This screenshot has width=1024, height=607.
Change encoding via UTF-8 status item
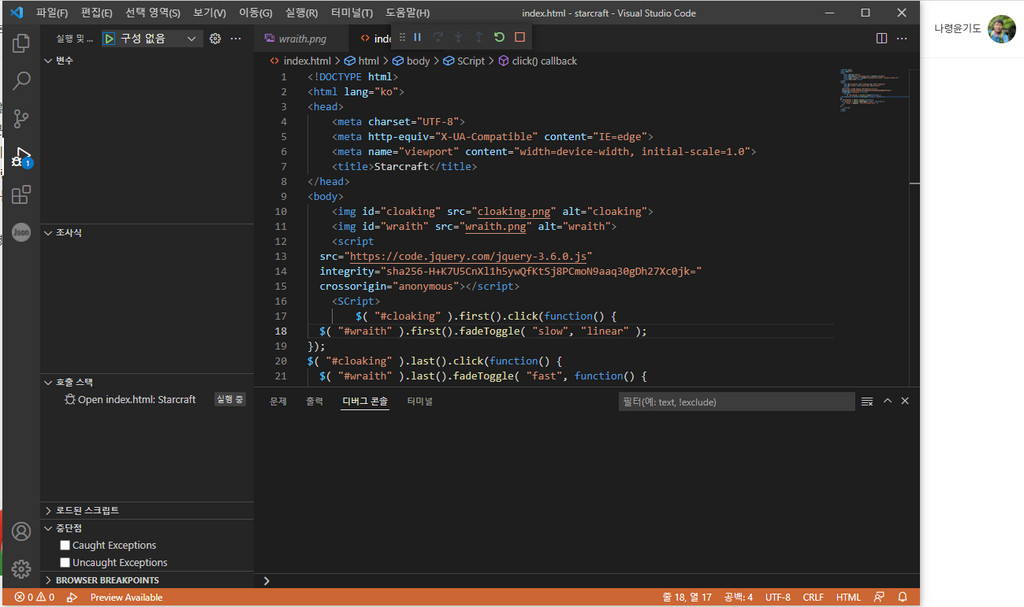point(778,597)
